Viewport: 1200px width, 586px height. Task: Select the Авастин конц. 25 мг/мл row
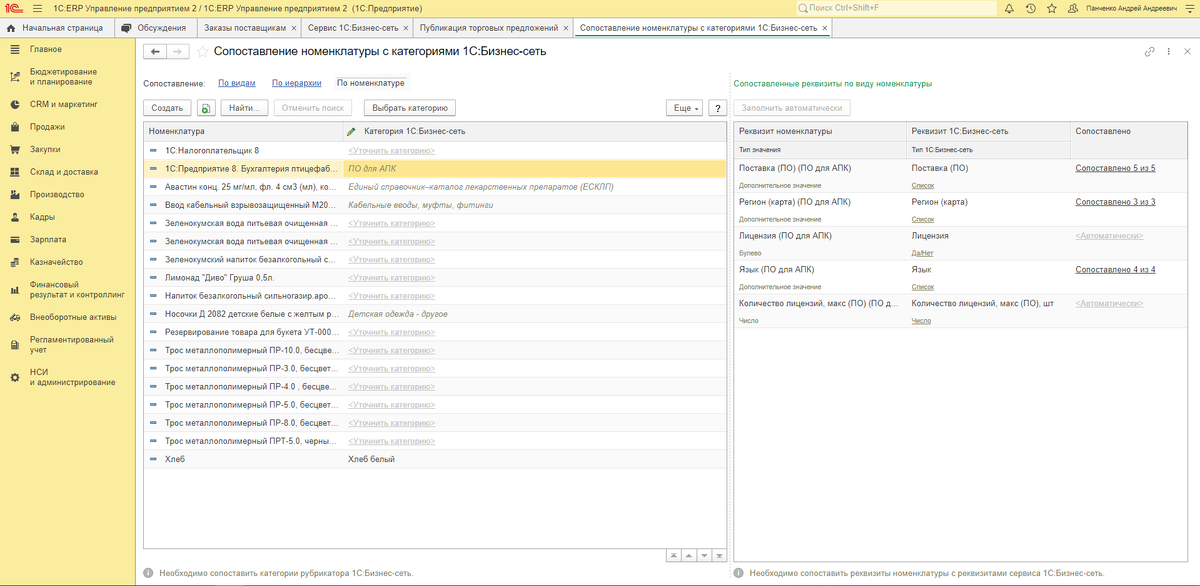point(435,187)
